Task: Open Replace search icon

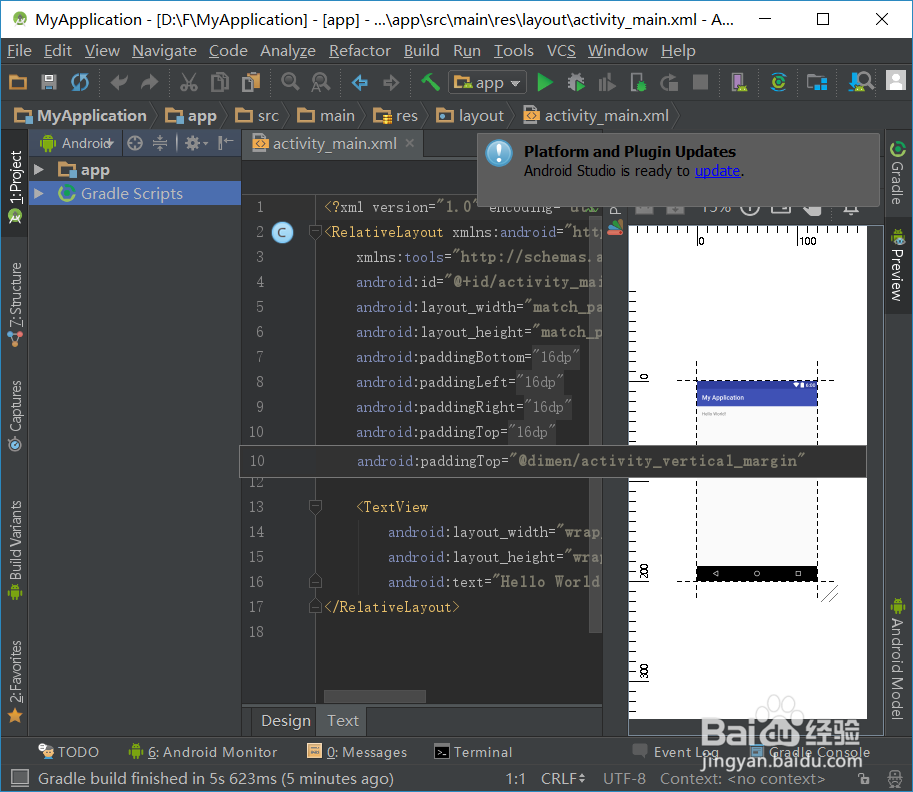Action: coord(320,83)
